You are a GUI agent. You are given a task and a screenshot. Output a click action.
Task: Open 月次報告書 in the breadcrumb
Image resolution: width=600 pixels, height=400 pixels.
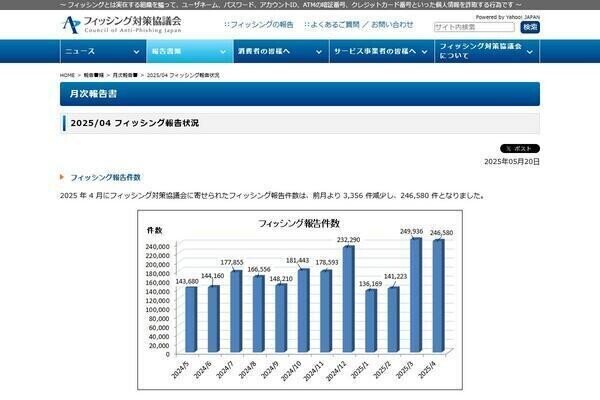(125, 75)
